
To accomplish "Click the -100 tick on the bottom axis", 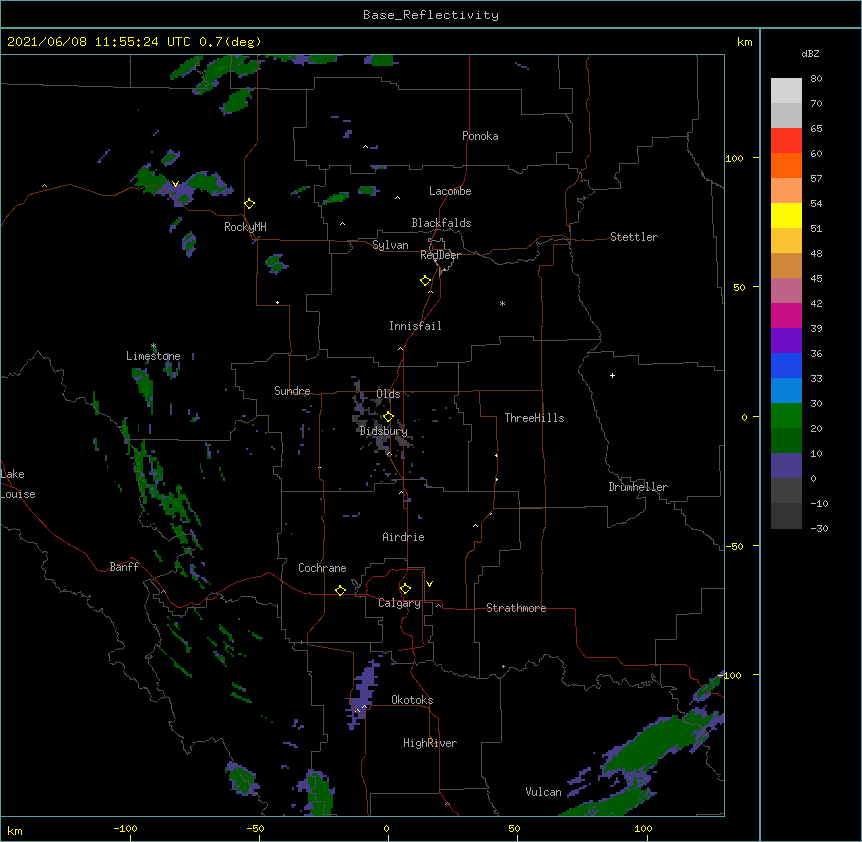I will [x=125, y=828].
